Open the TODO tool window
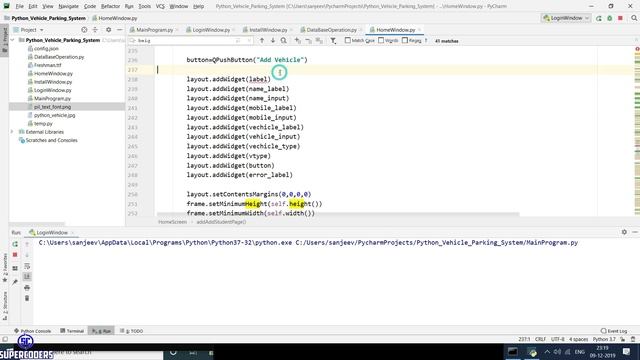Screen dimensions: 640x360 131,331
